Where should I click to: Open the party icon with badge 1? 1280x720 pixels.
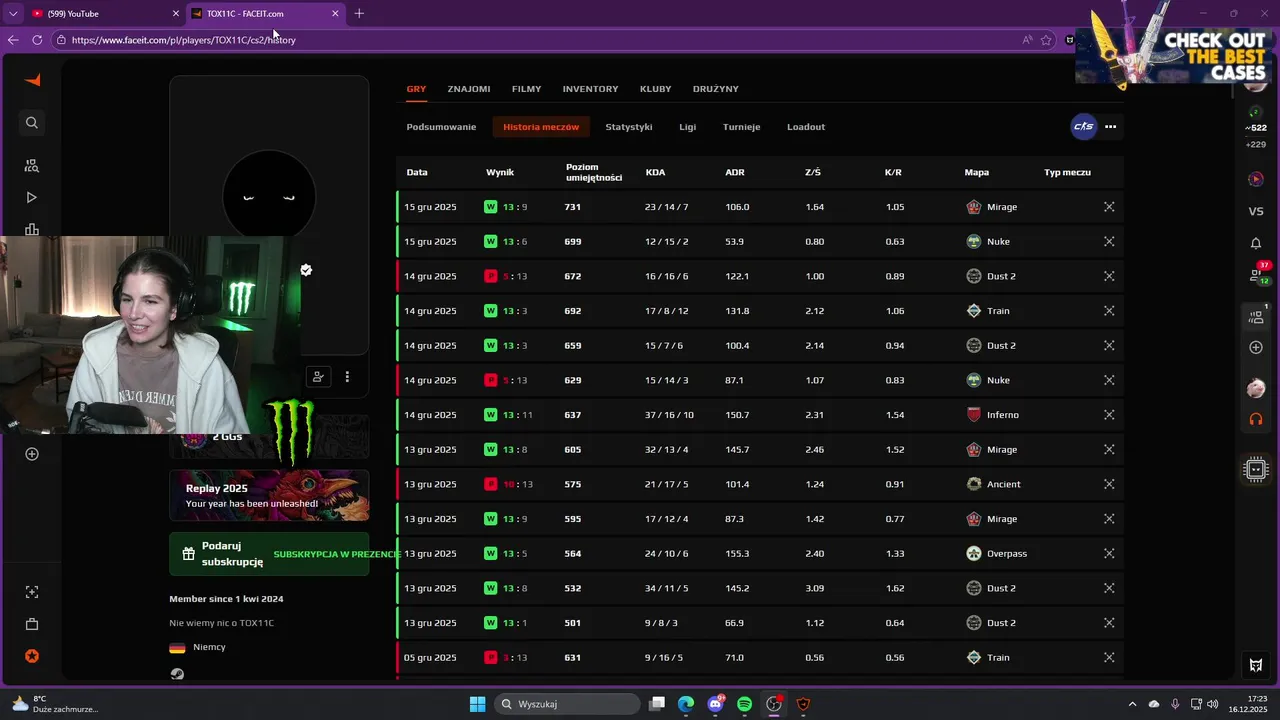(1256, 316)
